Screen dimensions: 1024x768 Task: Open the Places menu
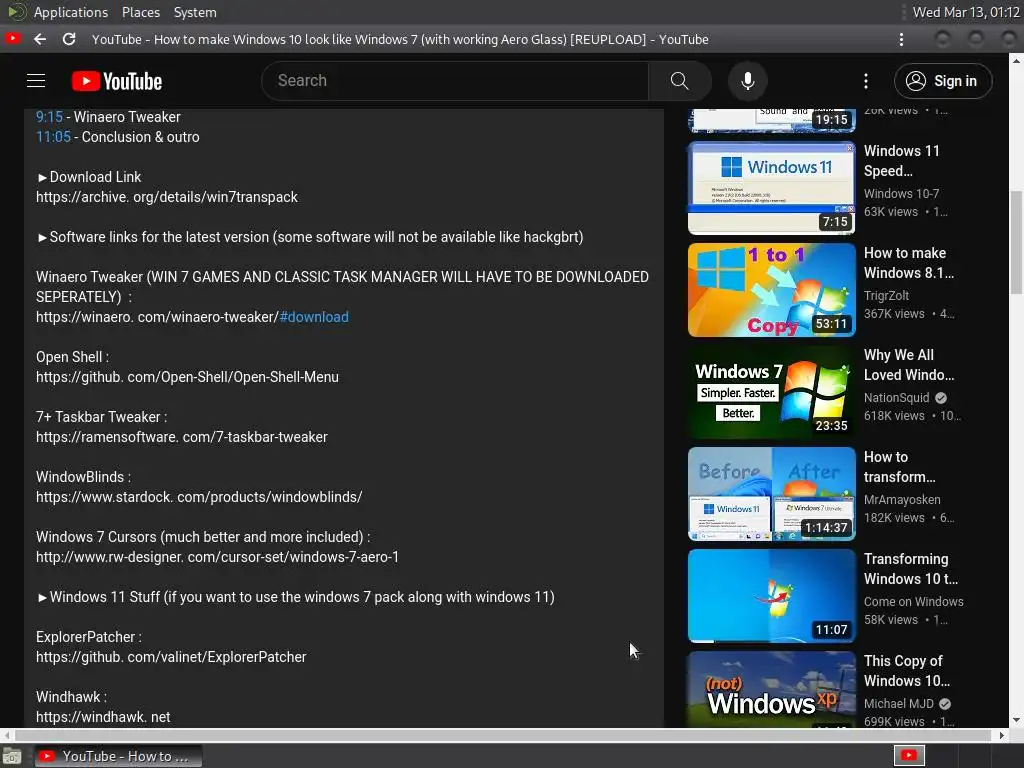coord(140,12)
